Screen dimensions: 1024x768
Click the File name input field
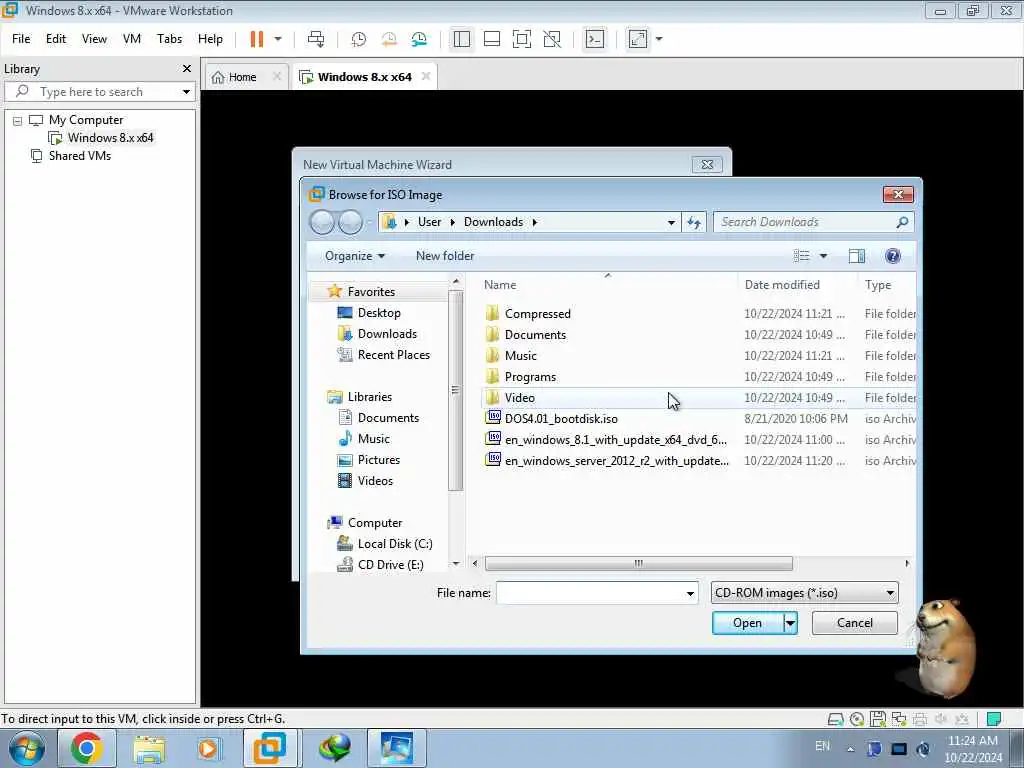[x=590, y=593]
